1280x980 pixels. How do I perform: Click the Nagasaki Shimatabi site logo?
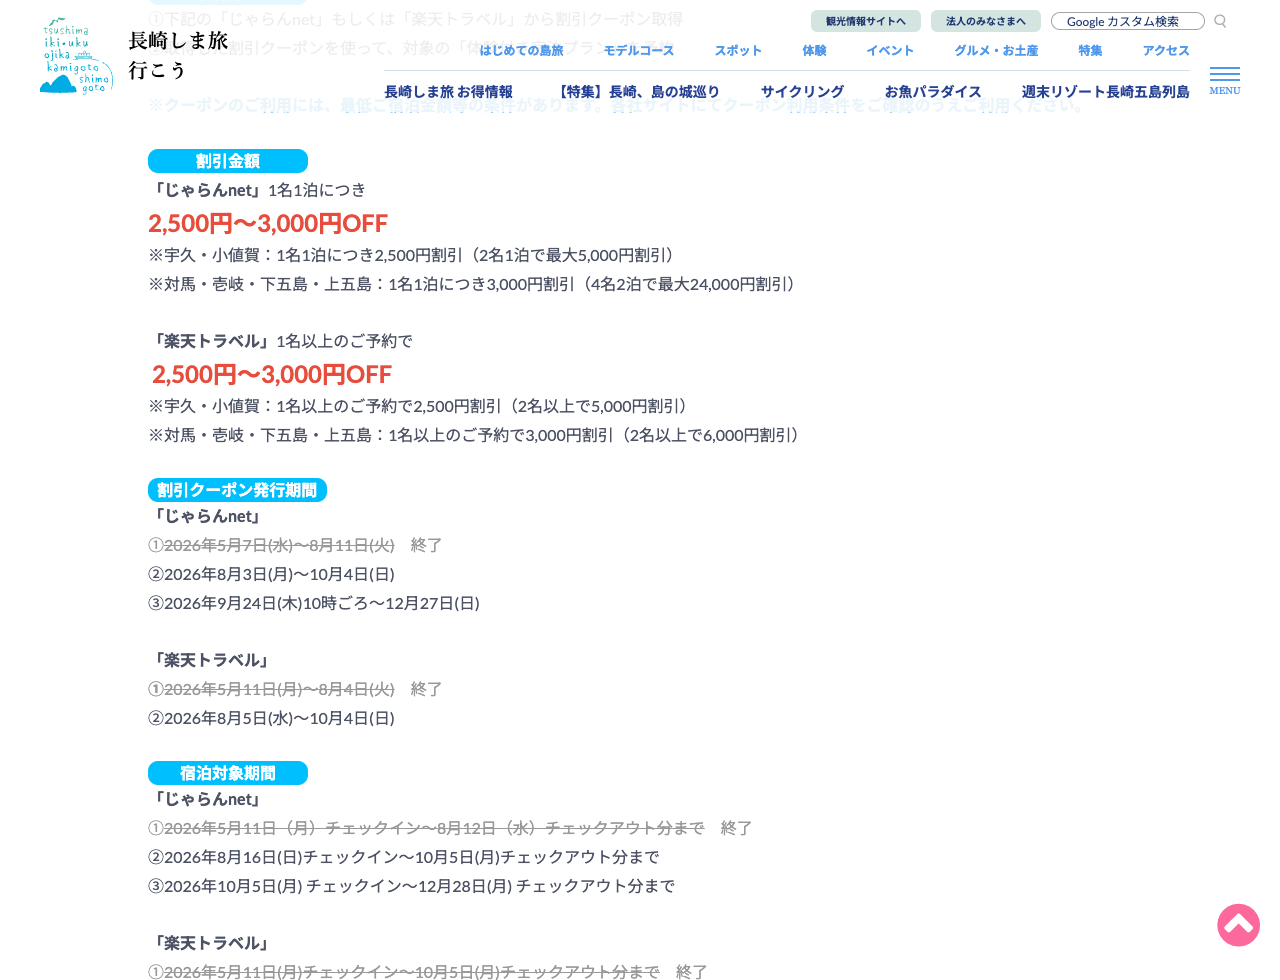point(134,55)
